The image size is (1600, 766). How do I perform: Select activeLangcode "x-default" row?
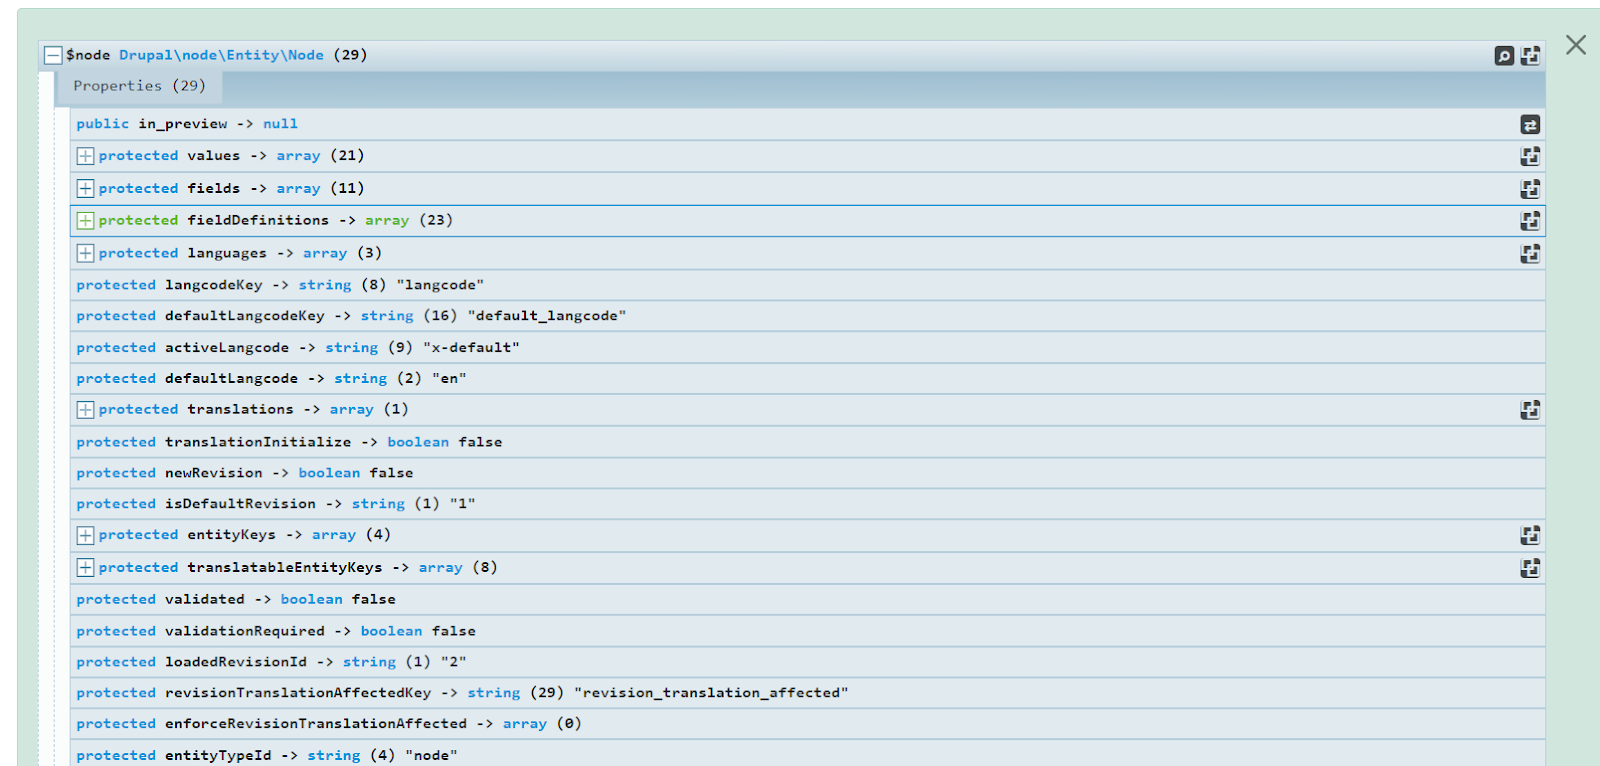click(808, 347)
